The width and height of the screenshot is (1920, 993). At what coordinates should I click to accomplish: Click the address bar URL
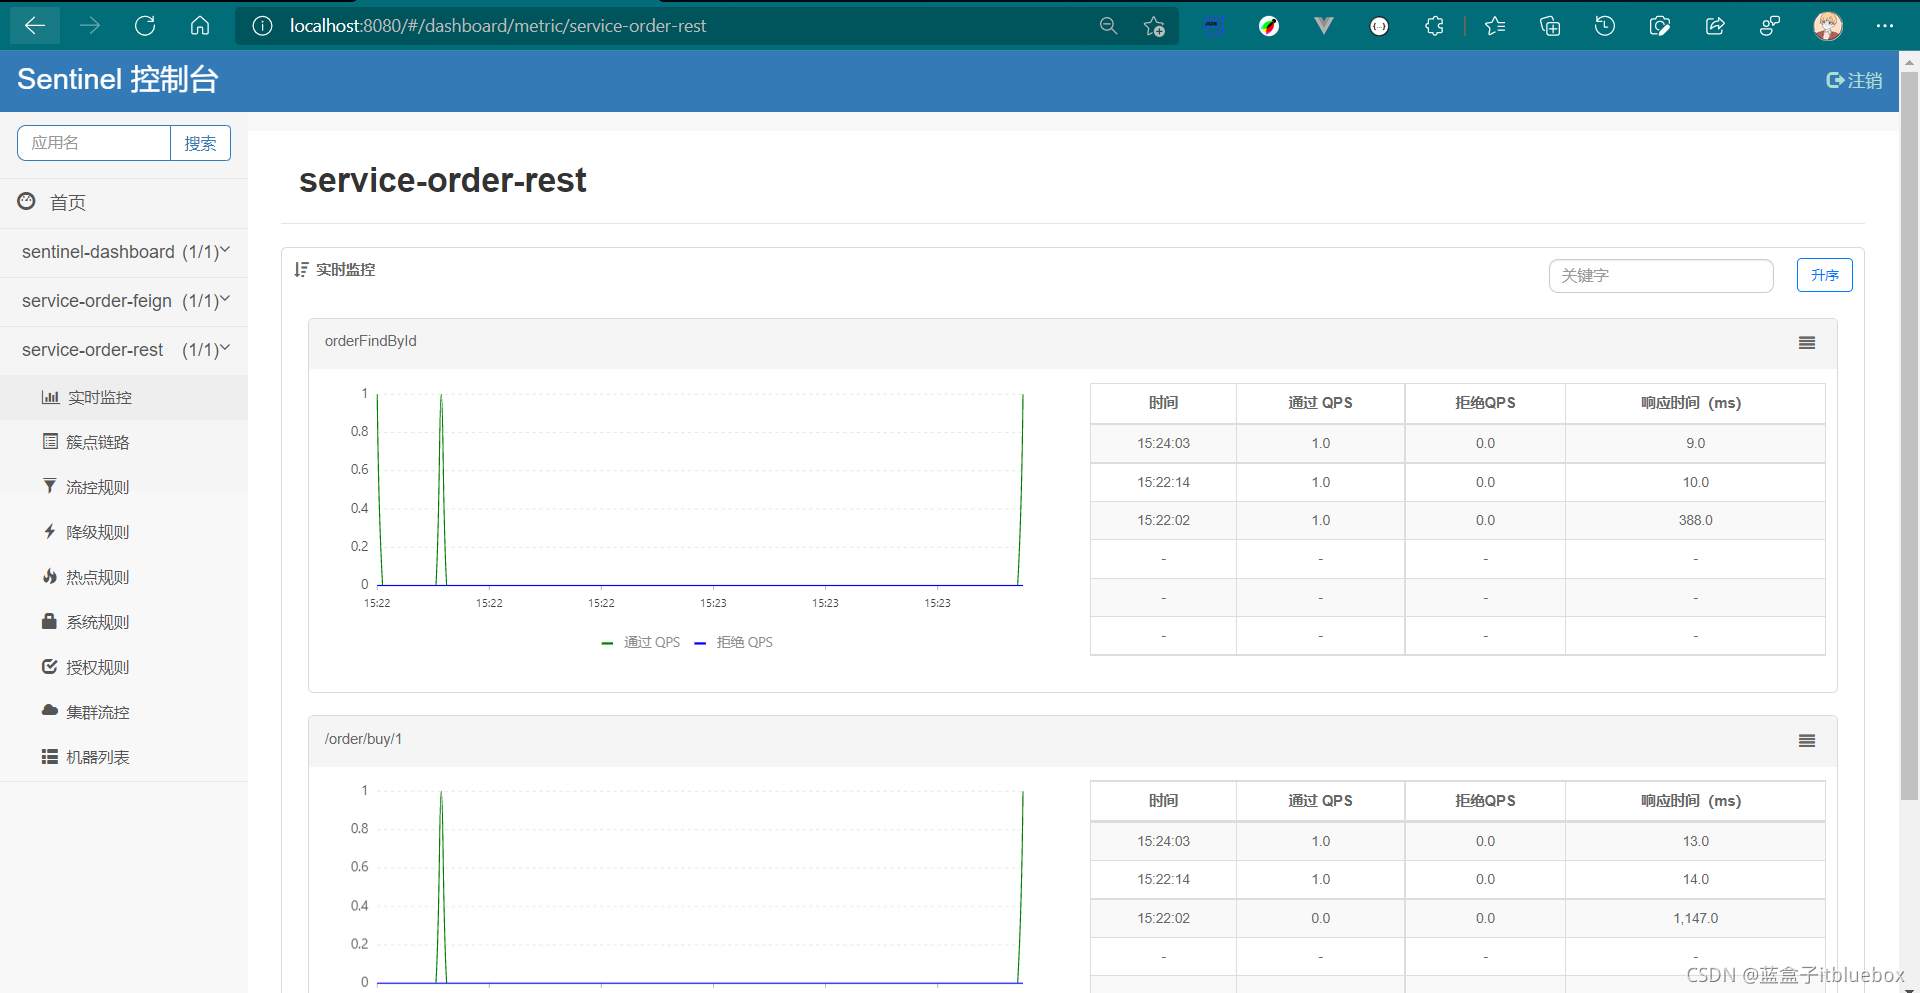point(498,26)
